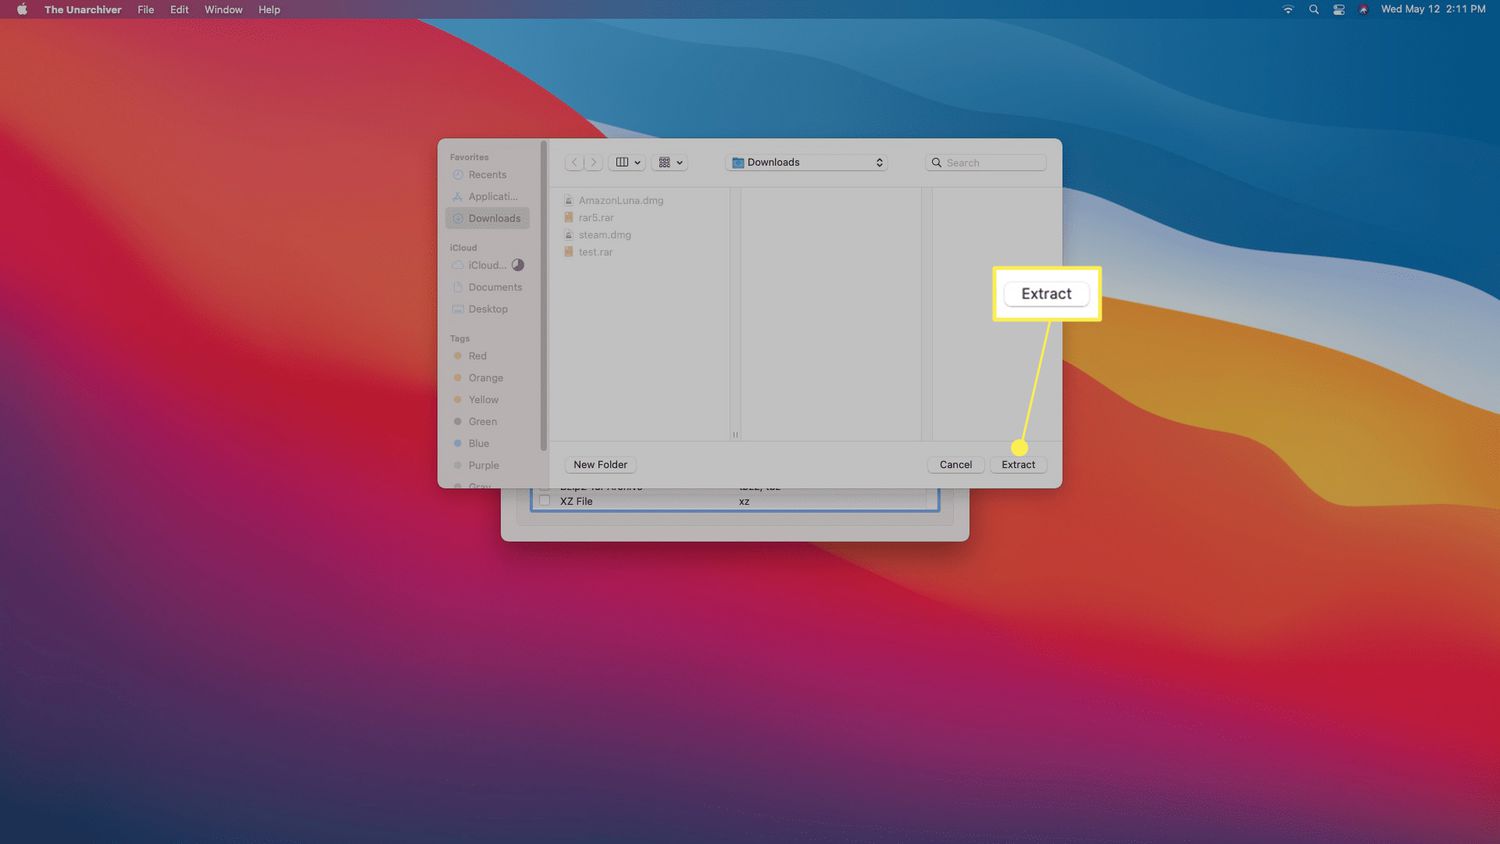Image resolution: width=1500 pixels, height=844 pixels.
Task: Open the Help menu
Action: click(269, 10)
